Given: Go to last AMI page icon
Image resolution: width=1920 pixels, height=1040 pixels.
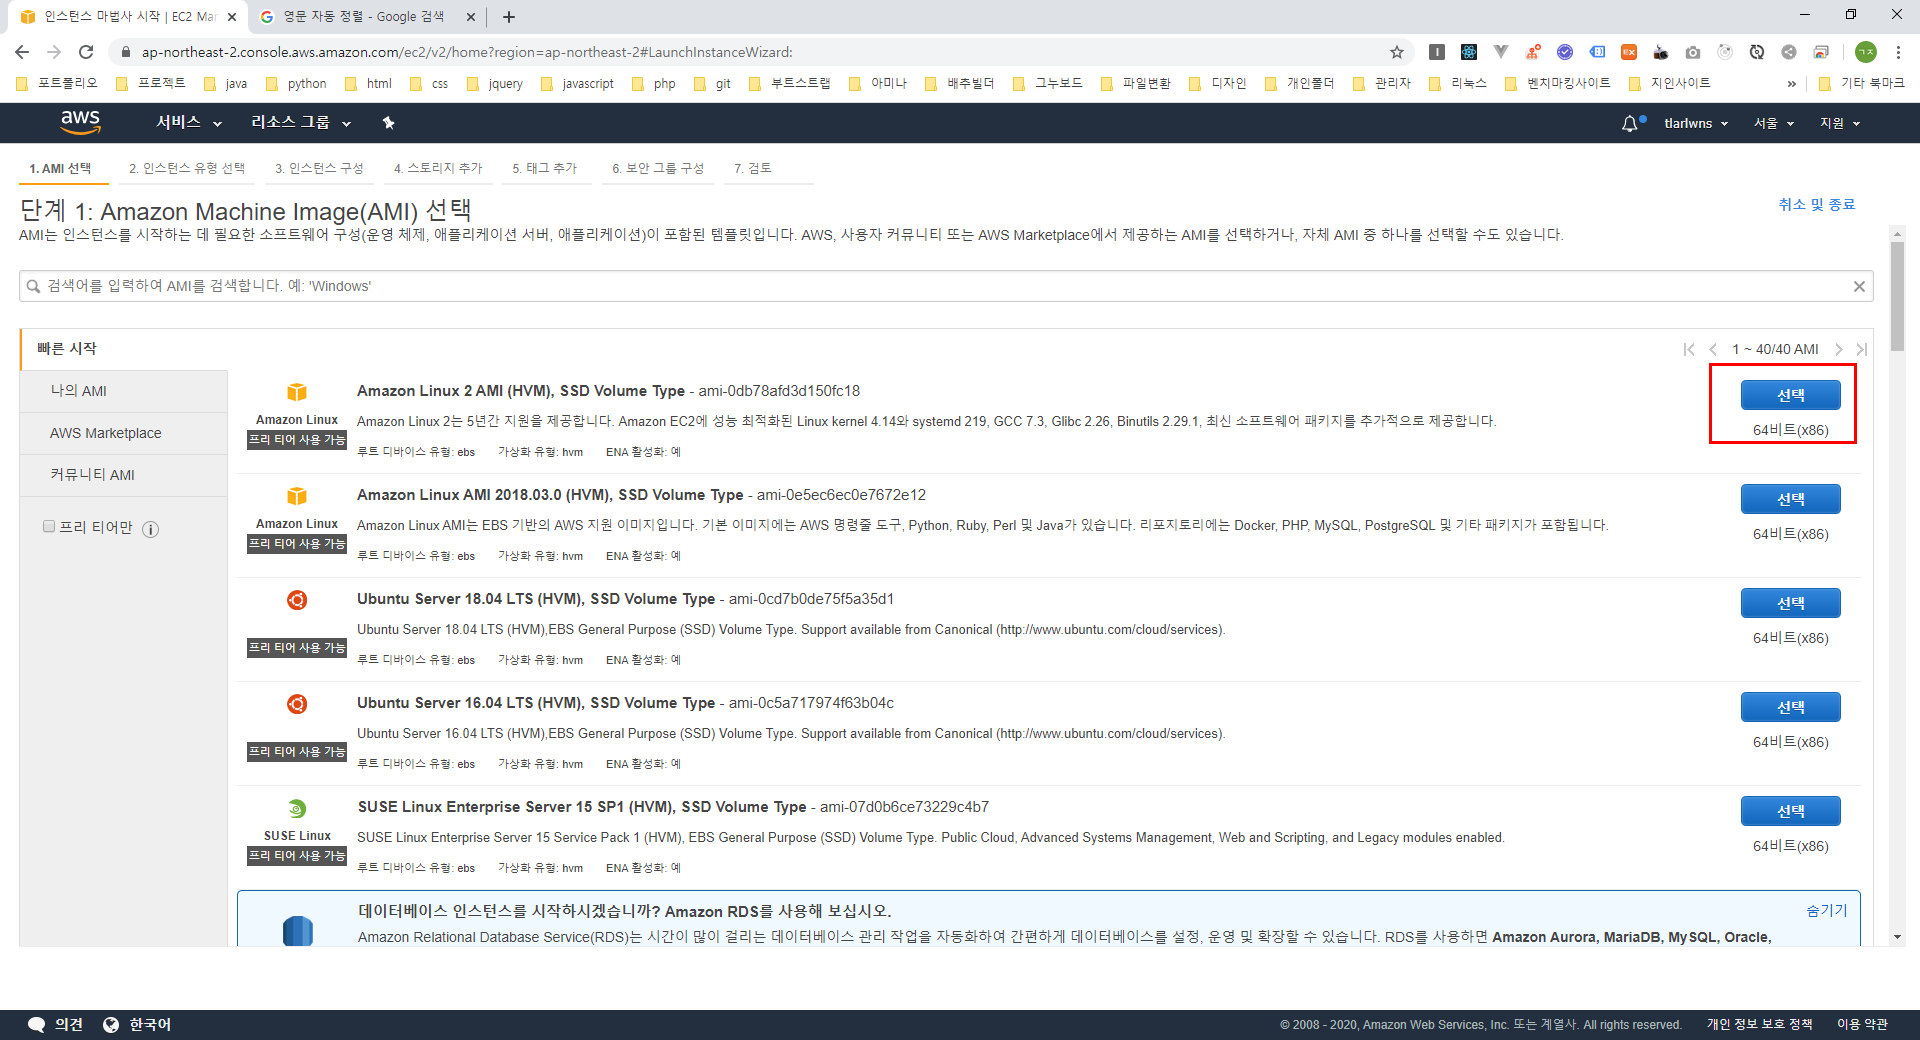Looking at the screenshot, I should (x=1861, y=349).
